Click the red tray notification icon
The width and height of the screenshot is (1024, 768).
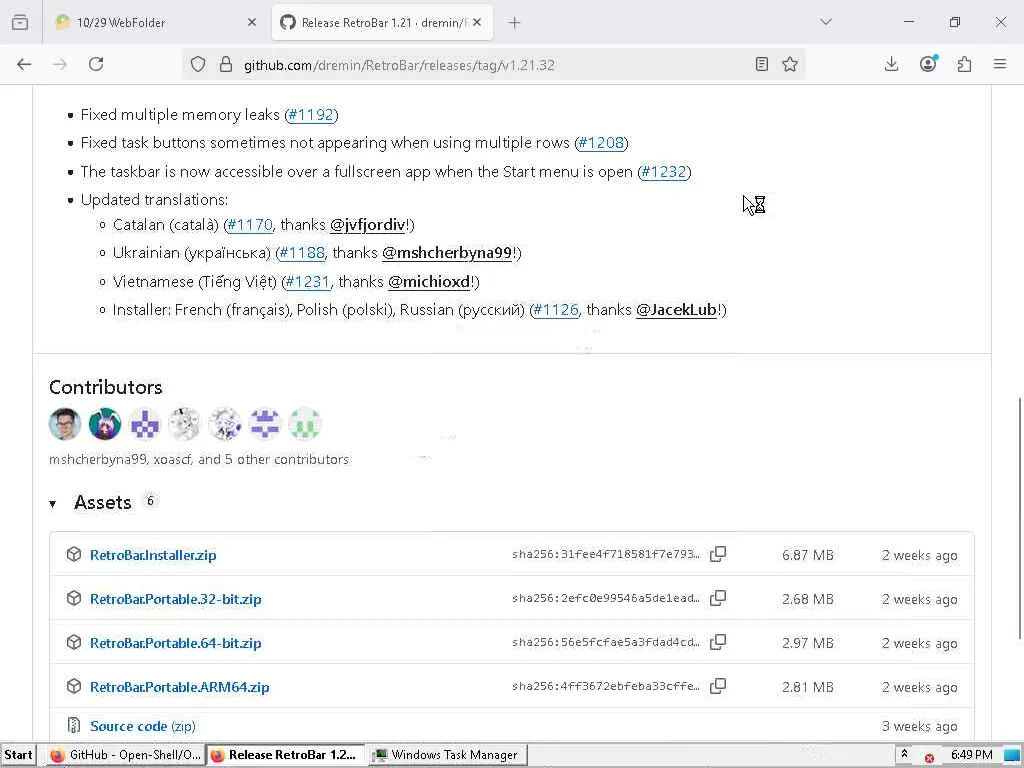pyautogui.click(x=929, y=758)
